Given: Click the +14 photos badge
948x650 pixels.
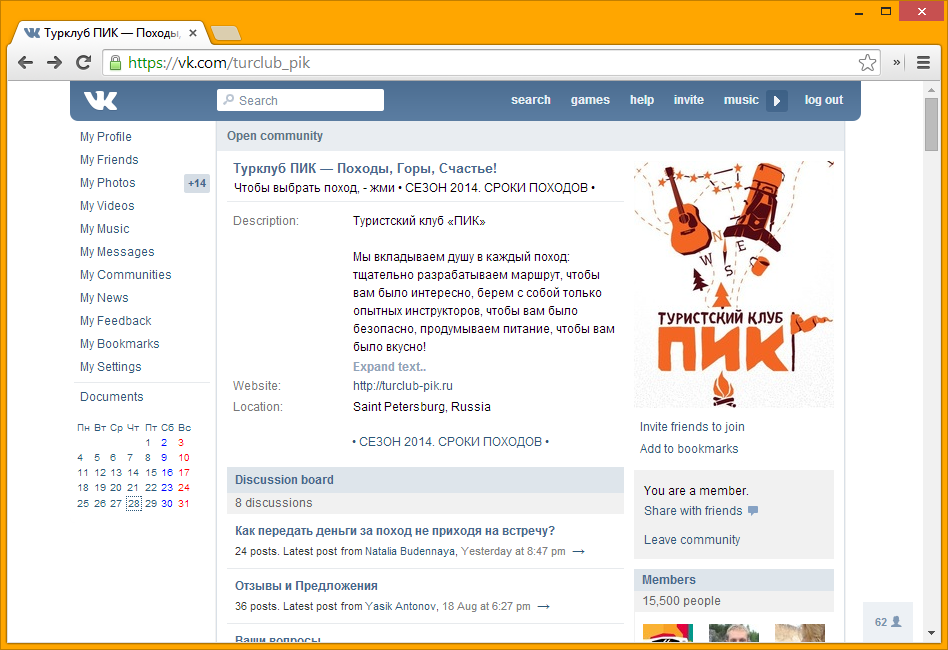Looking at the screenshot, I should coord(197,183).
